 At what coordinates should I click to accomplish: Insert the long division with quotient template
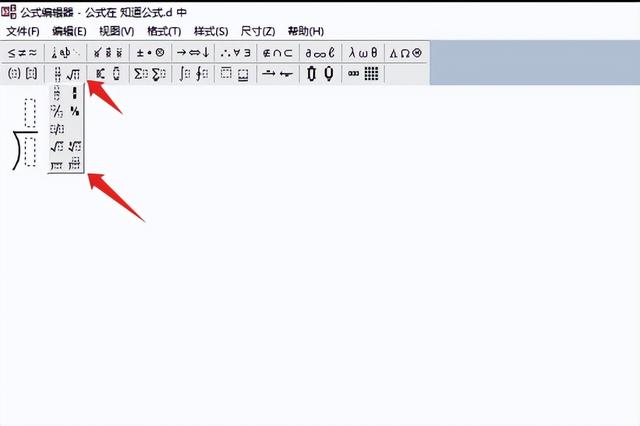(74, 163)
